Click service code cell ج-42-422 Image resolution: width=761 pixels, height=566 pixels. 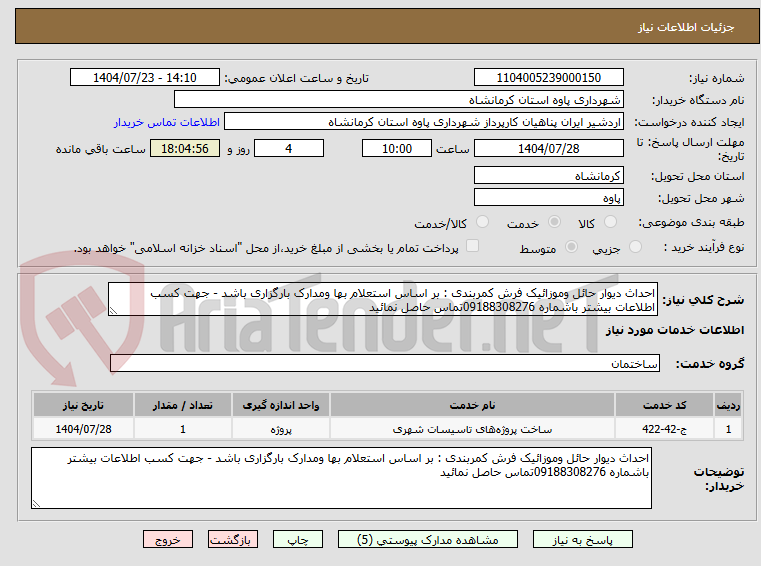pyautogui.click(x=664, y=429)
